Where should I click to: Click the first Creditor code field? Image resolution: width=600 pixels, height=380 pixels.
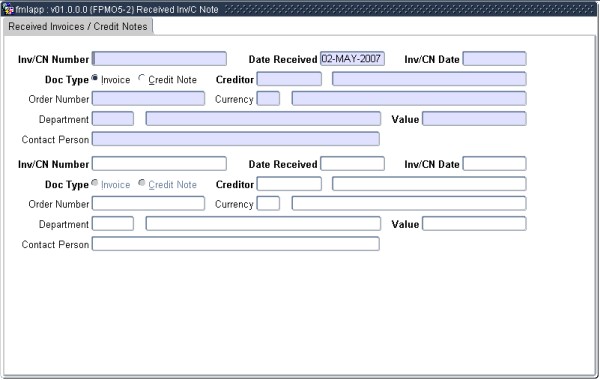289,79
